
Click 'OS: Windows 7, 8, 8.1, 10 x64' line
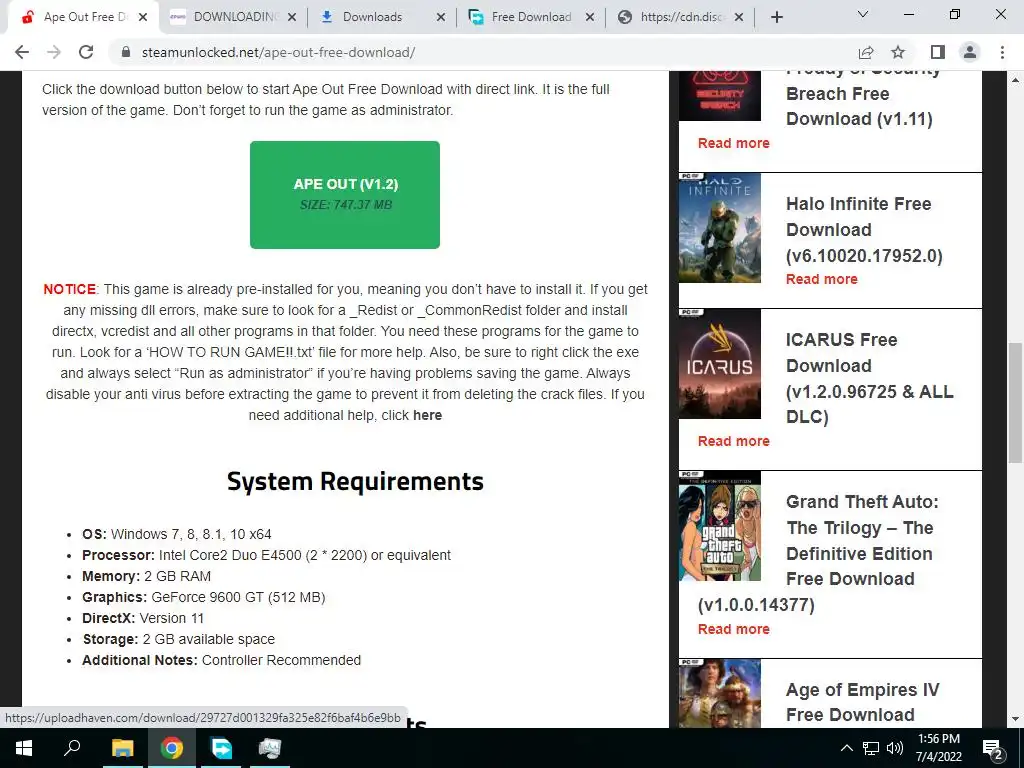point(177,534)
